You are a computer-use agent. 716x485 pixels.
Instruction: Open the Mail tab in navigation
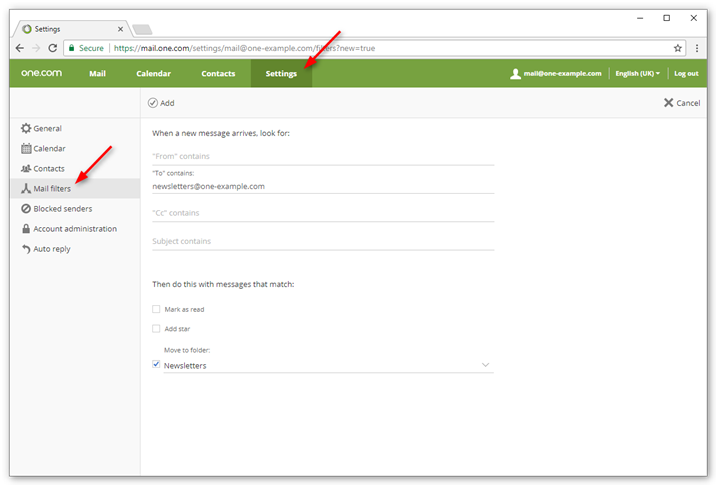(97, 74)
